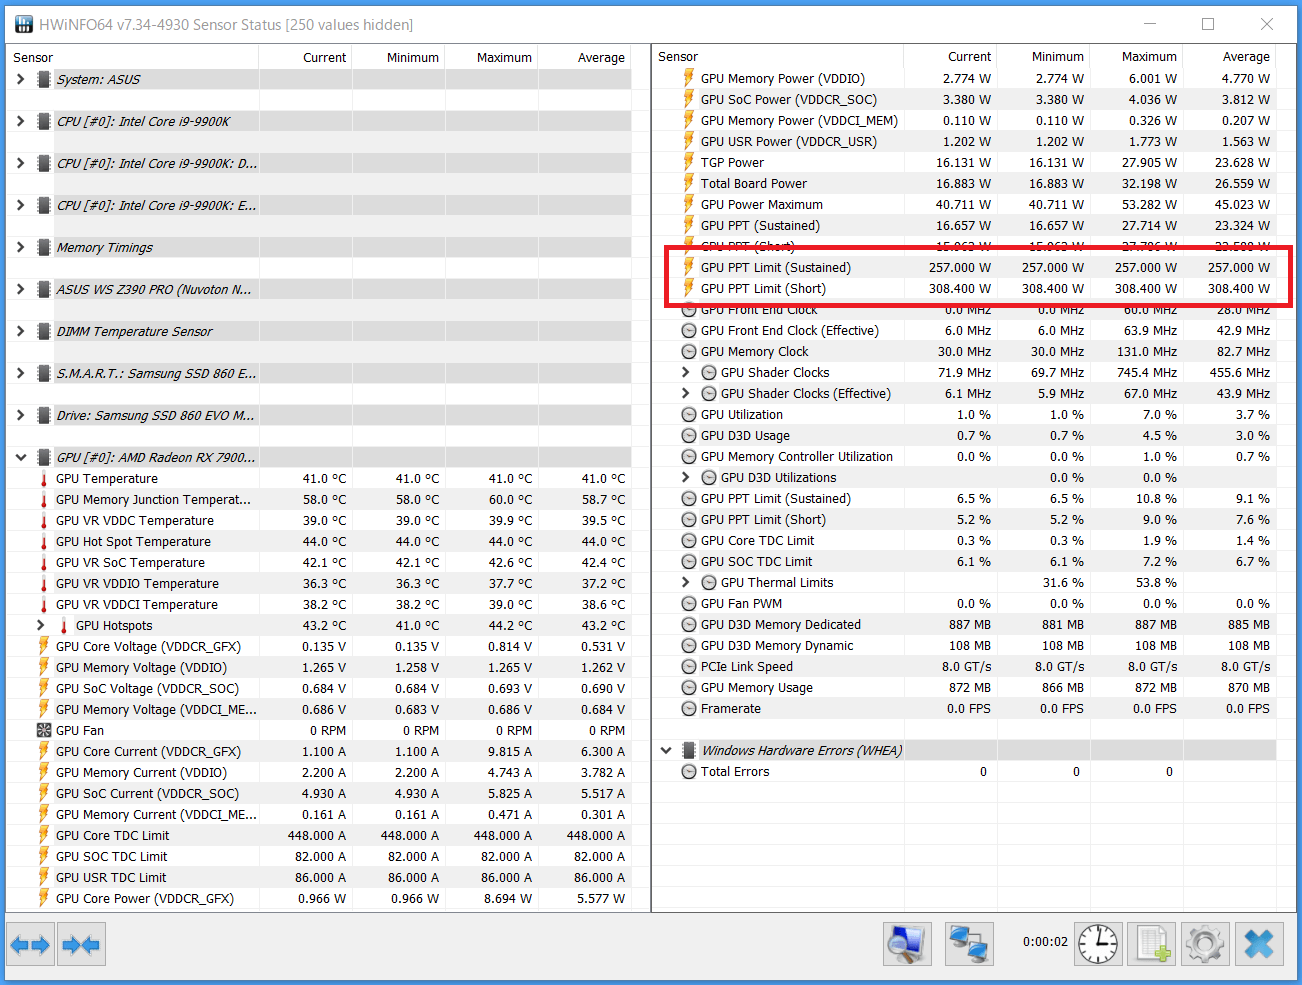Select the GPU USR TDC Limit row
Screen dimensions: 1302x985
320,877
